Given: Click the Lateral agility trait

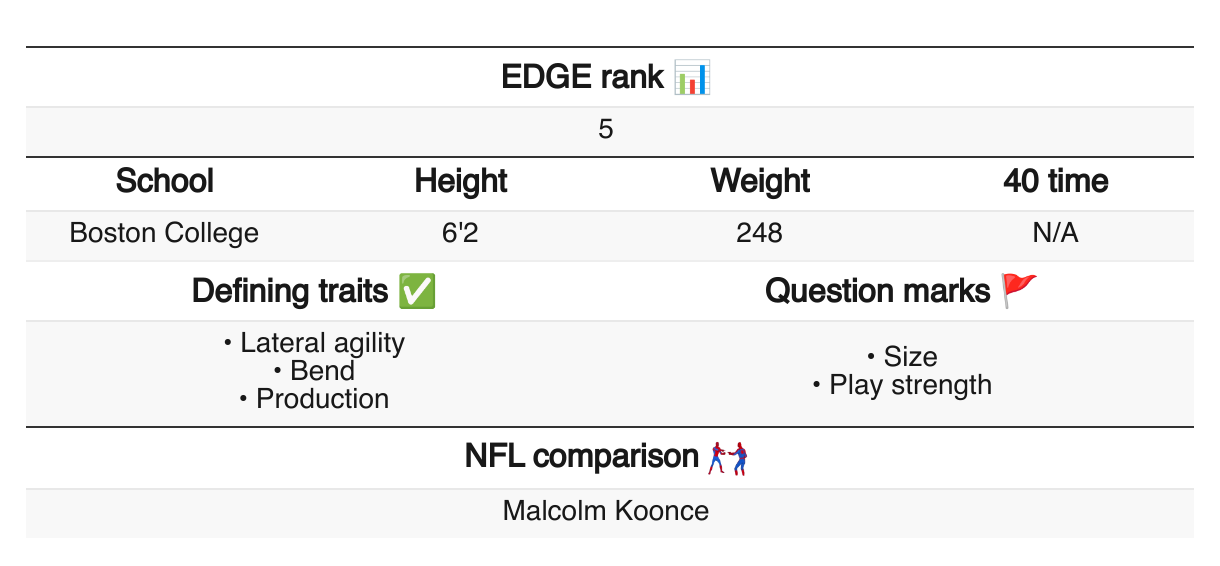Looking at the screenshot, I should 322,343.
